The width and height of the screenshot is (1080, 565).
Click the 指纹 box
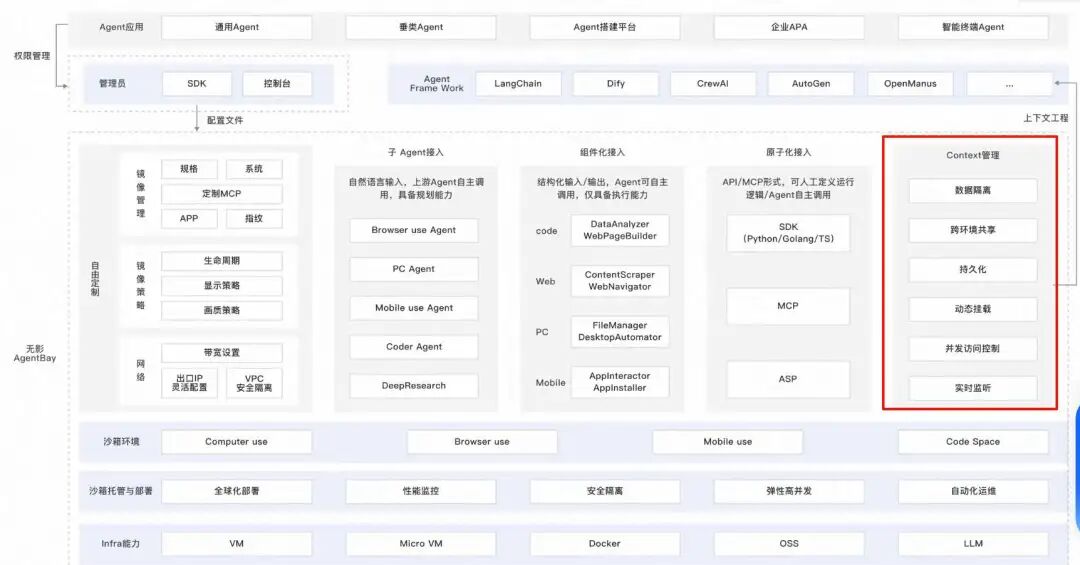tap(253, 219)
